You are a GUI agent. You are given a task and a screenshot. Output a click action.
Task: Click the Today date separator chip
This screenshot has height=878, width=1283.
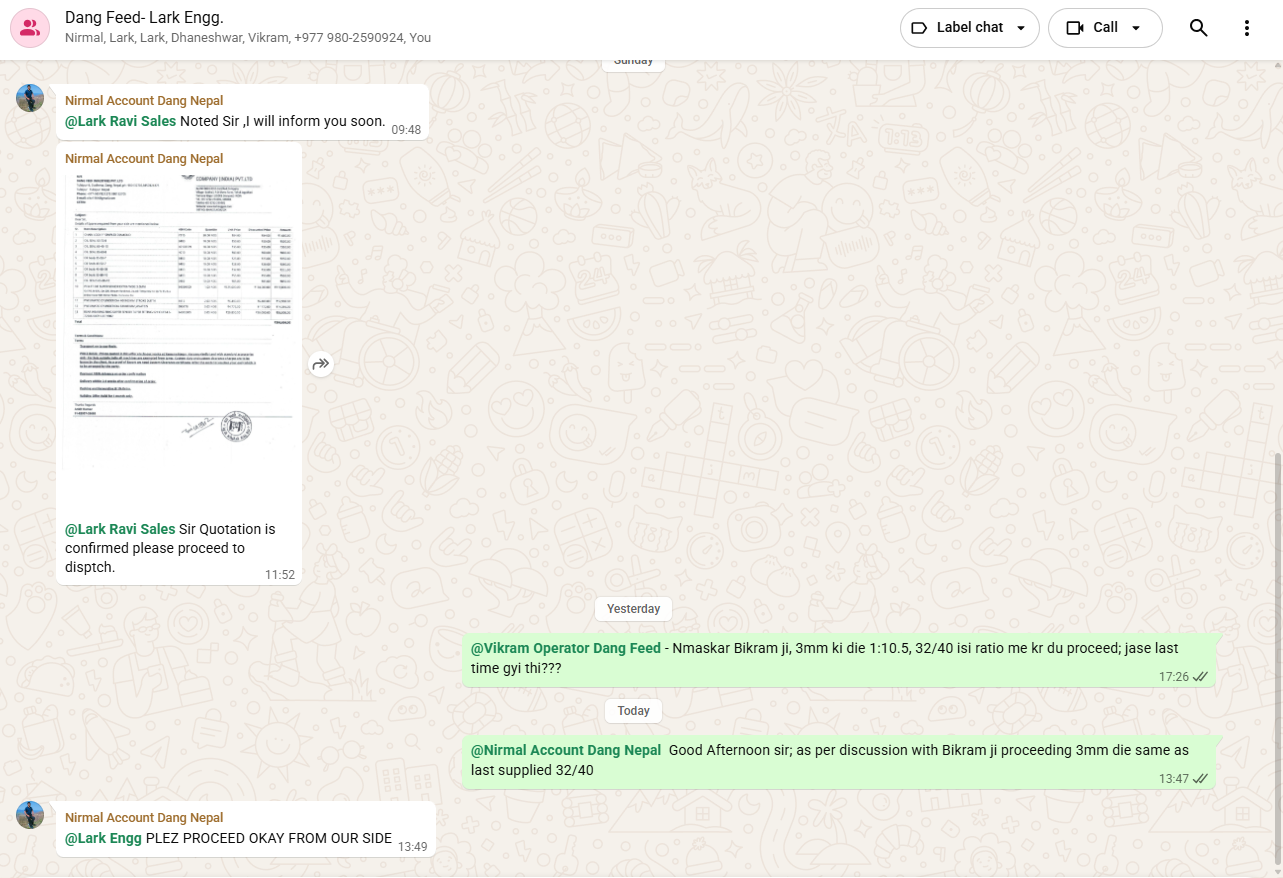633,711
